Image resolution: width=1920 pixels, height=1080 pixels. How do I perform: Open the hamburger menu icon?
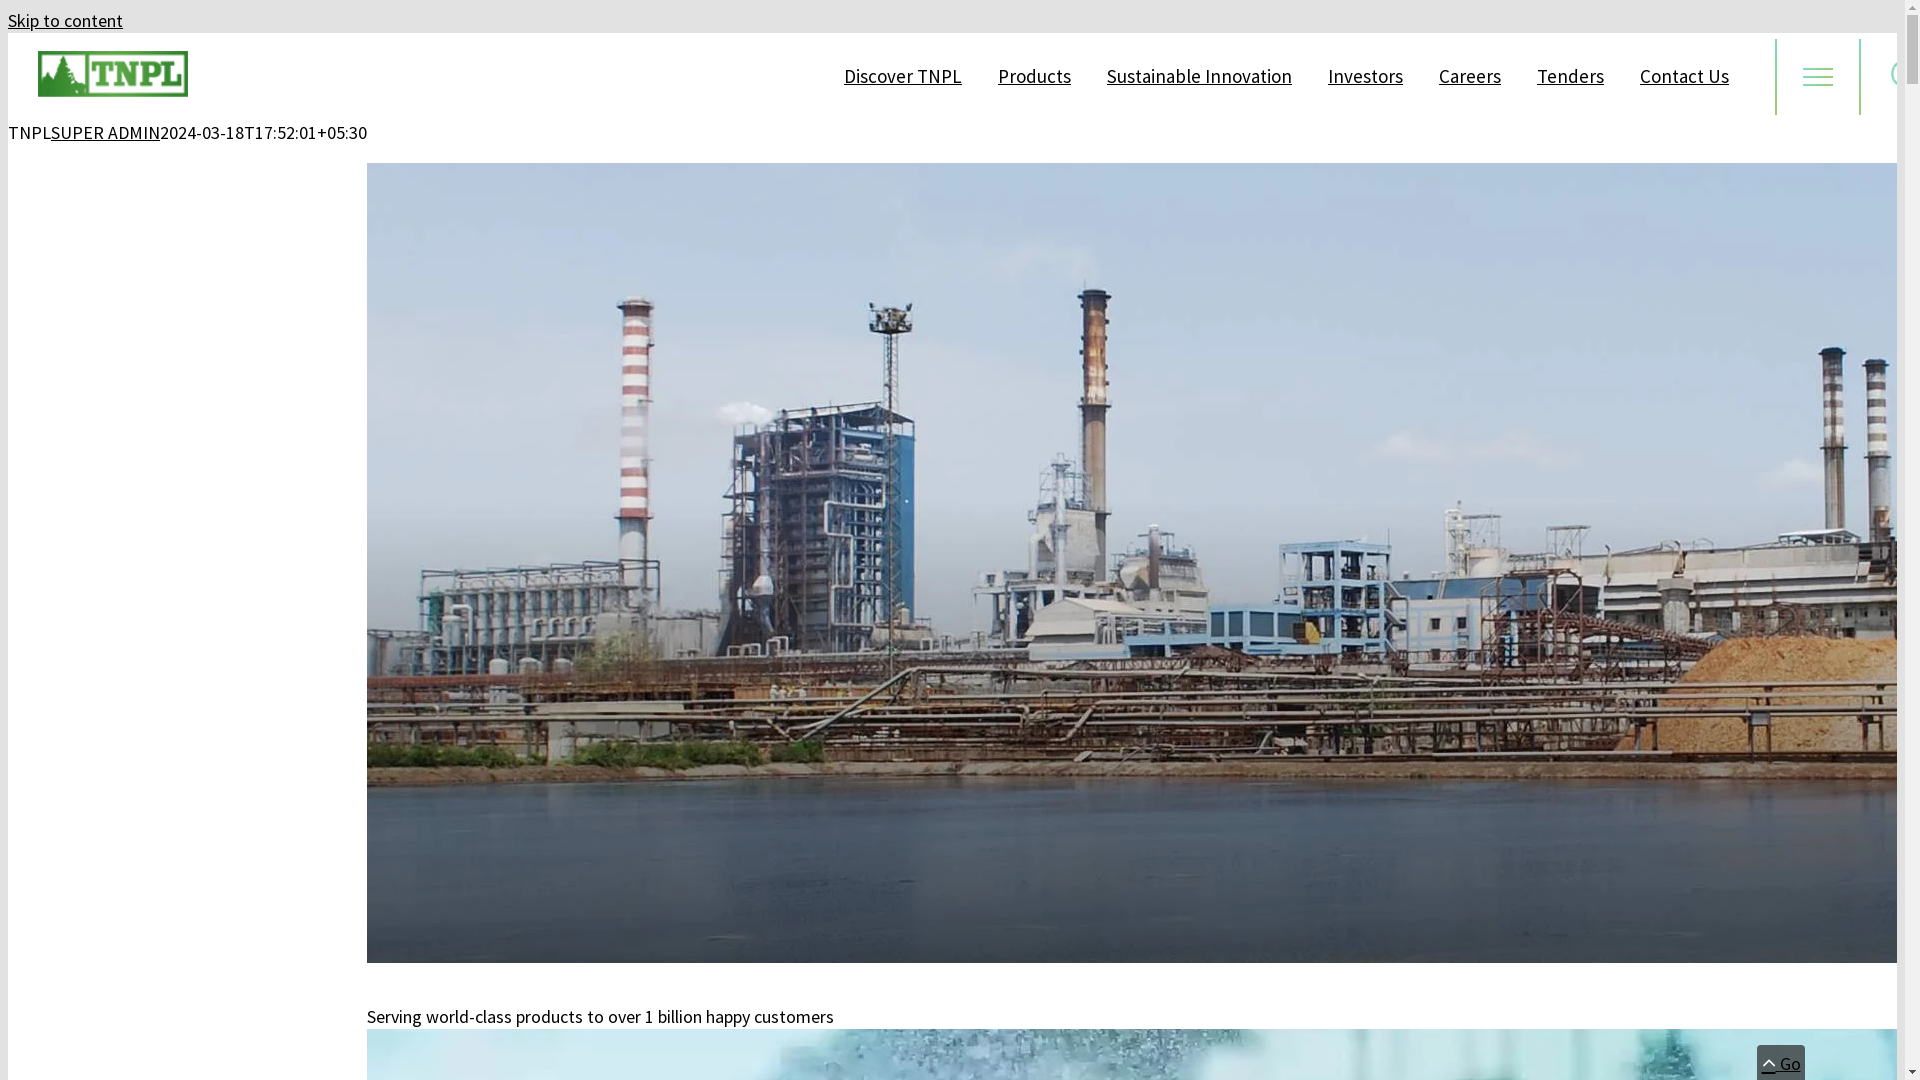pos(1817,77)
